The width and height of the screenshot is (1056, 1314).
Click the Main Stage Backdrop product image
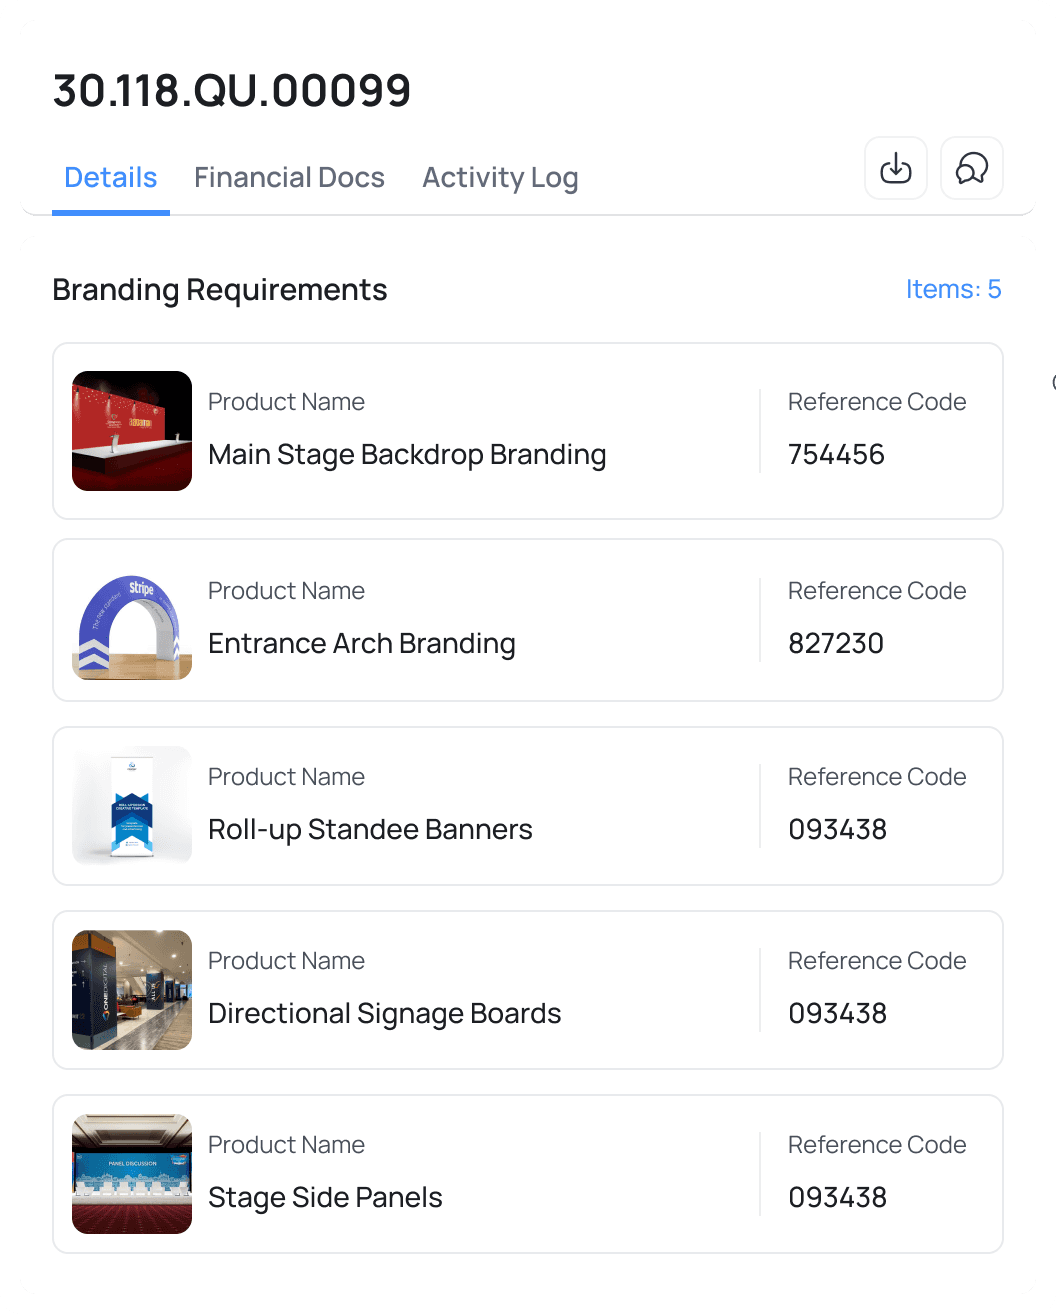coord(131,431)
